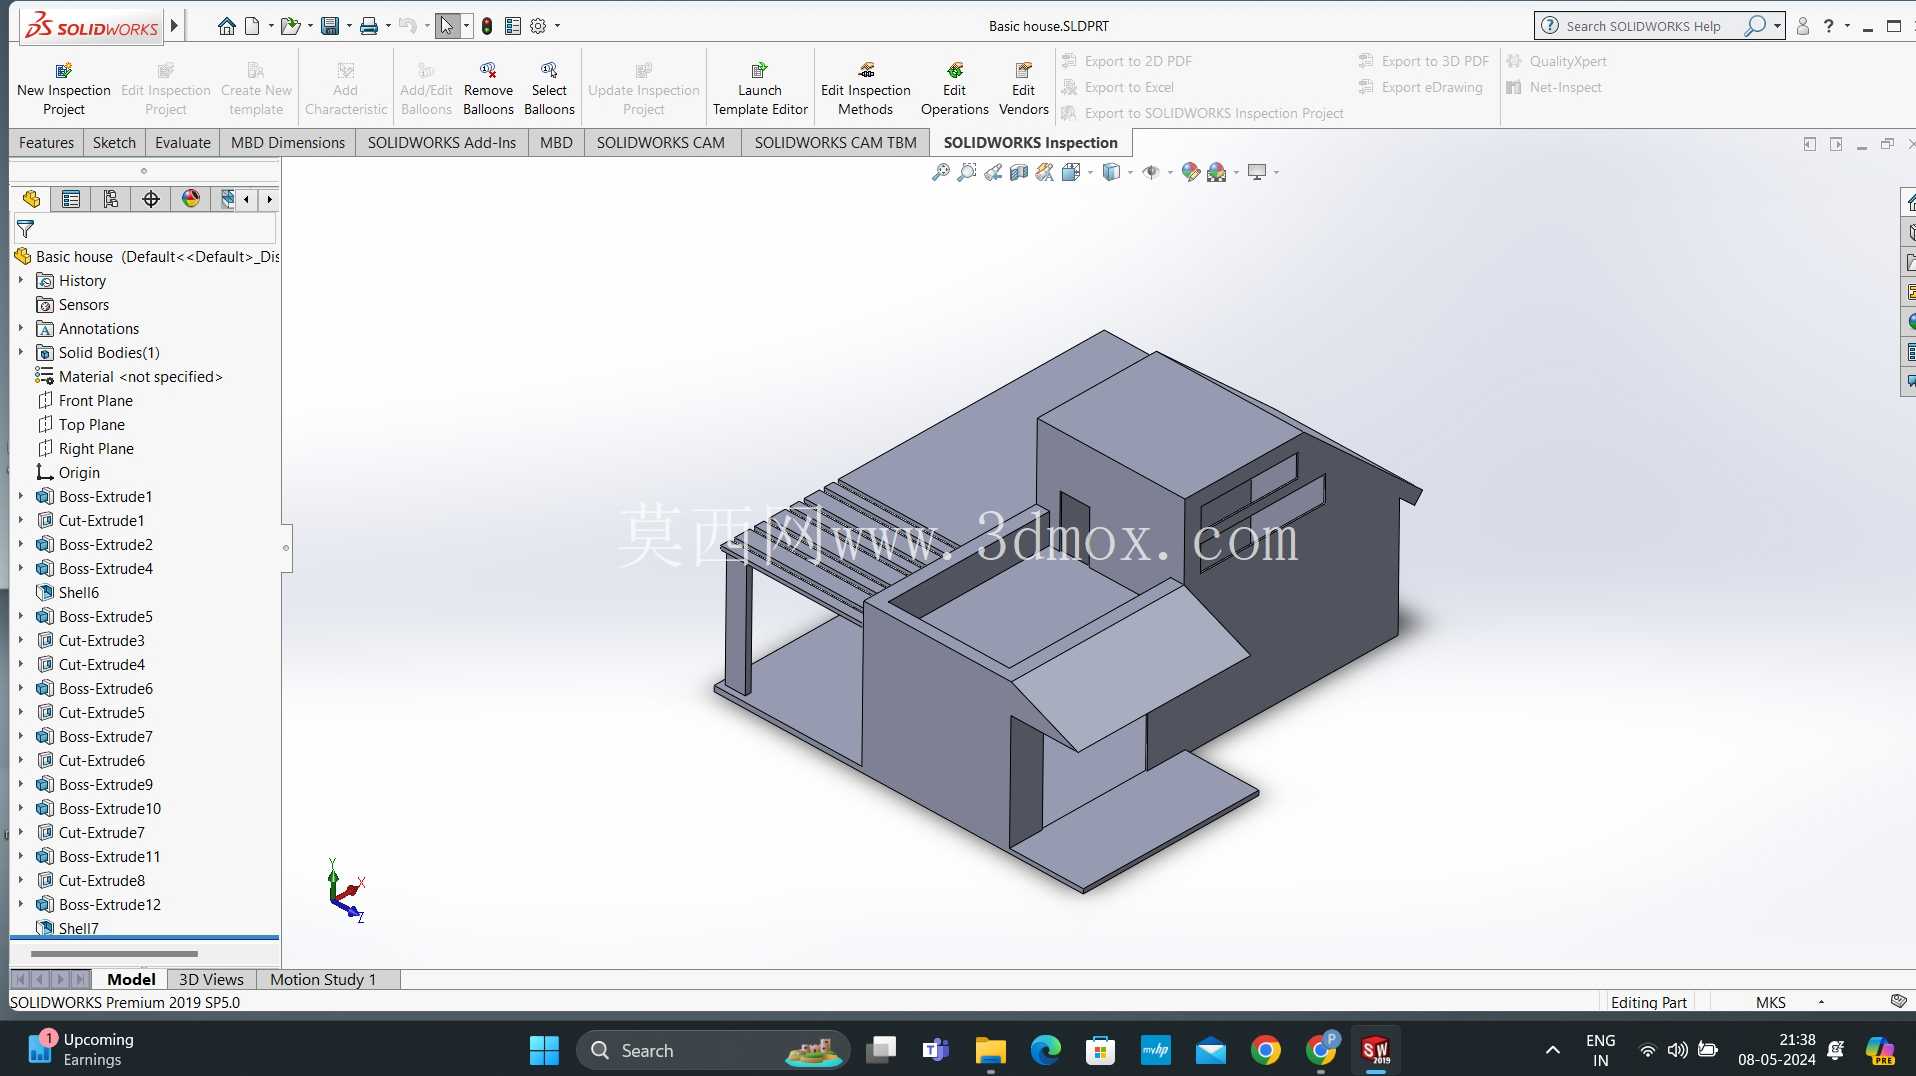
Task: Click Dynamic Annotation Views icon
Action: (x=1045, y=172)
